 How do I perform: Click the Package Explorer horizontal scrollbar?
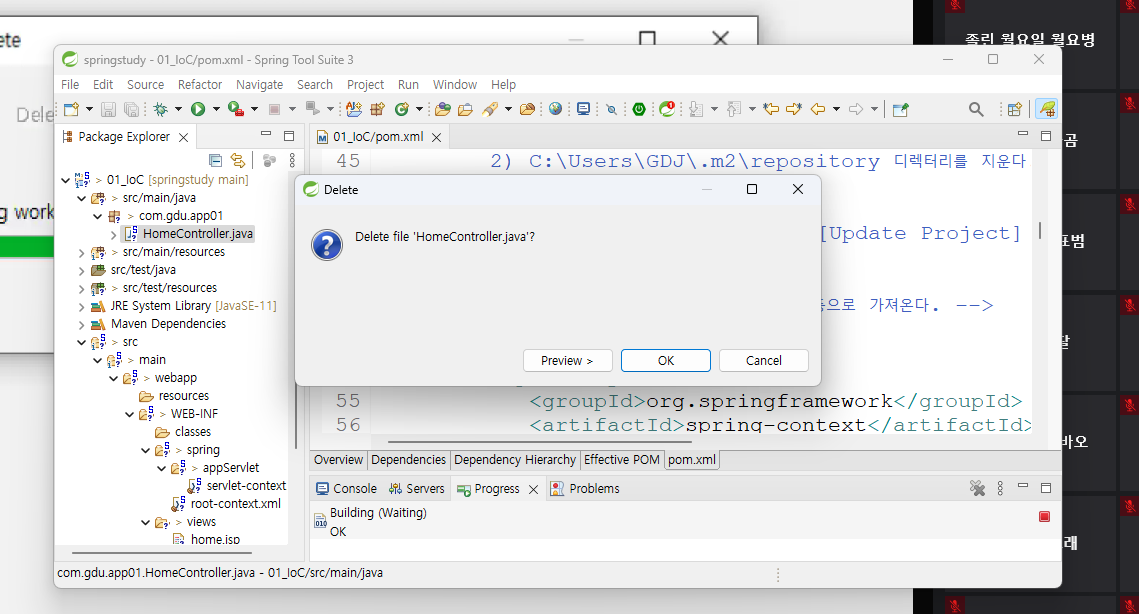coord(161,553)
